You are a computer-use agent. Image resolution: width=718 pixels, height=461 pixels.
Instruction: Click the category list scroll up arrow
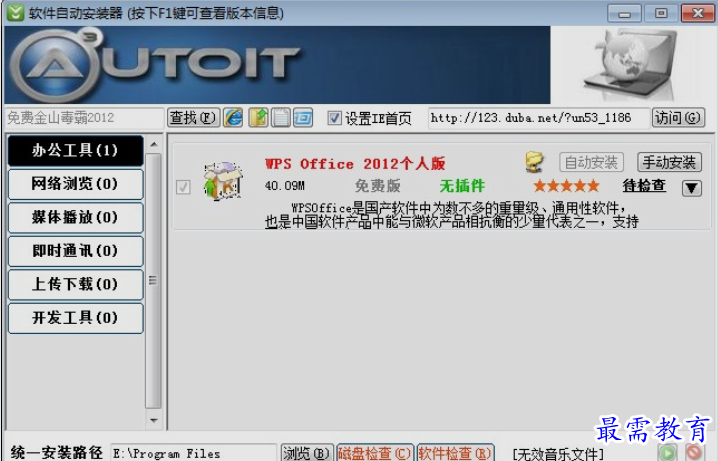point(154,145)
